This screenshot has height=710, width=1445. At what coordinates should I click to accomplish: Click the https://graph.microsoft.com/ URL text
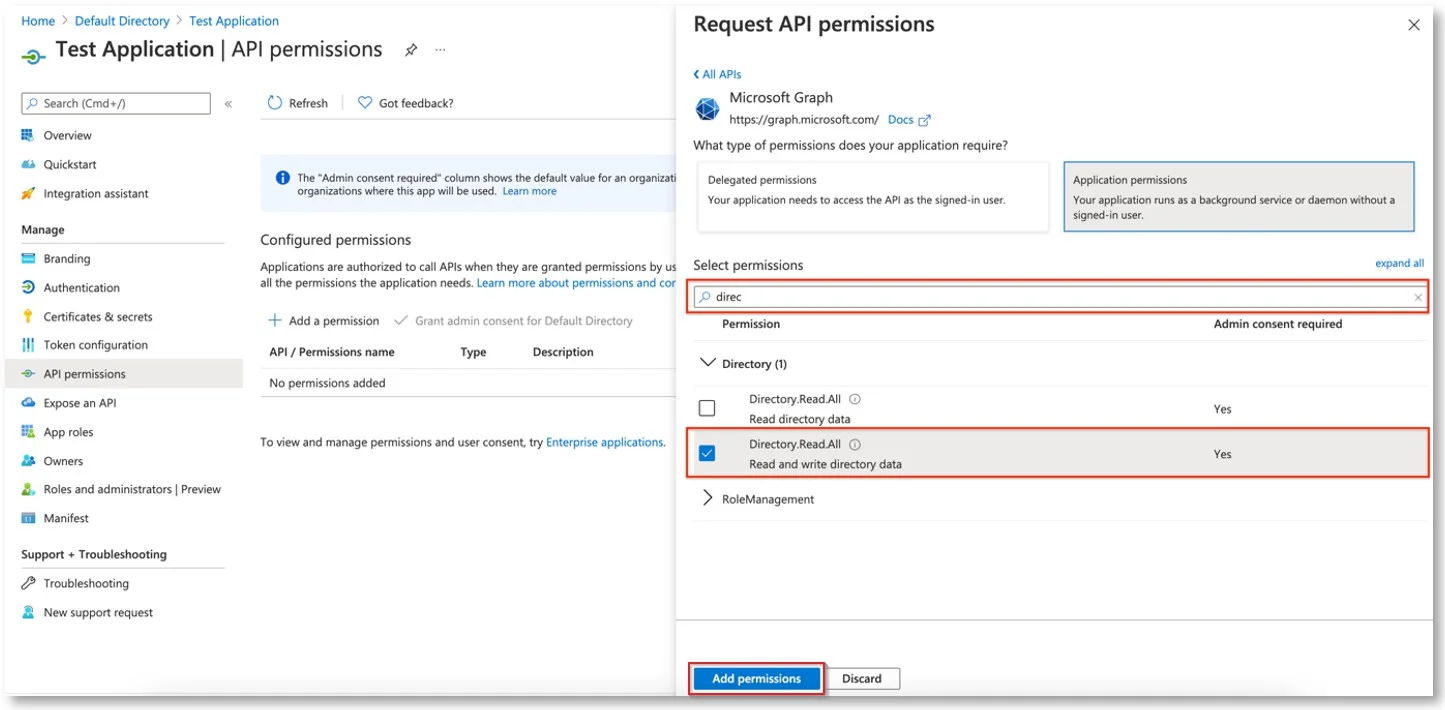tap(804, 120)
